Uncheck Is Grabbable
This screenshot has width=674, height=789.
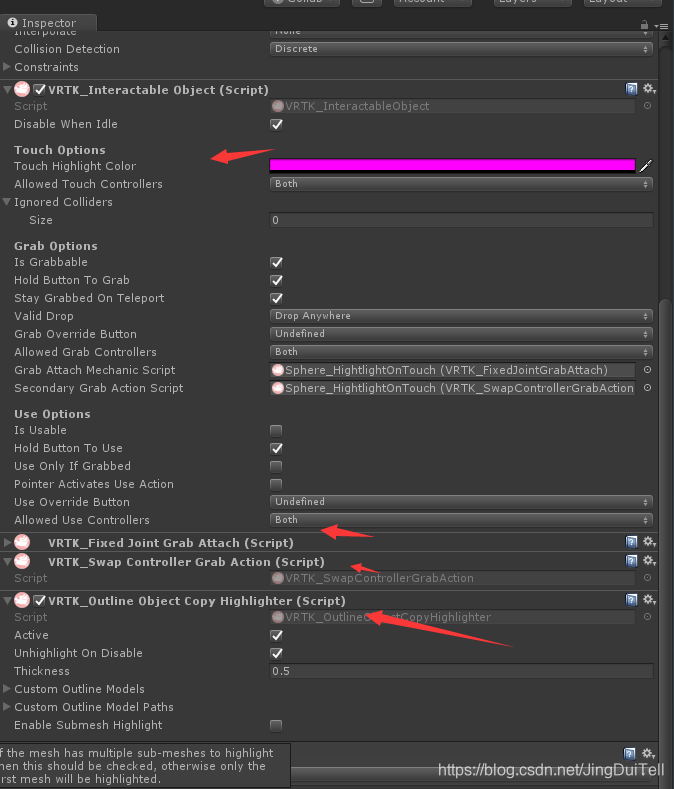pos(276,262)
